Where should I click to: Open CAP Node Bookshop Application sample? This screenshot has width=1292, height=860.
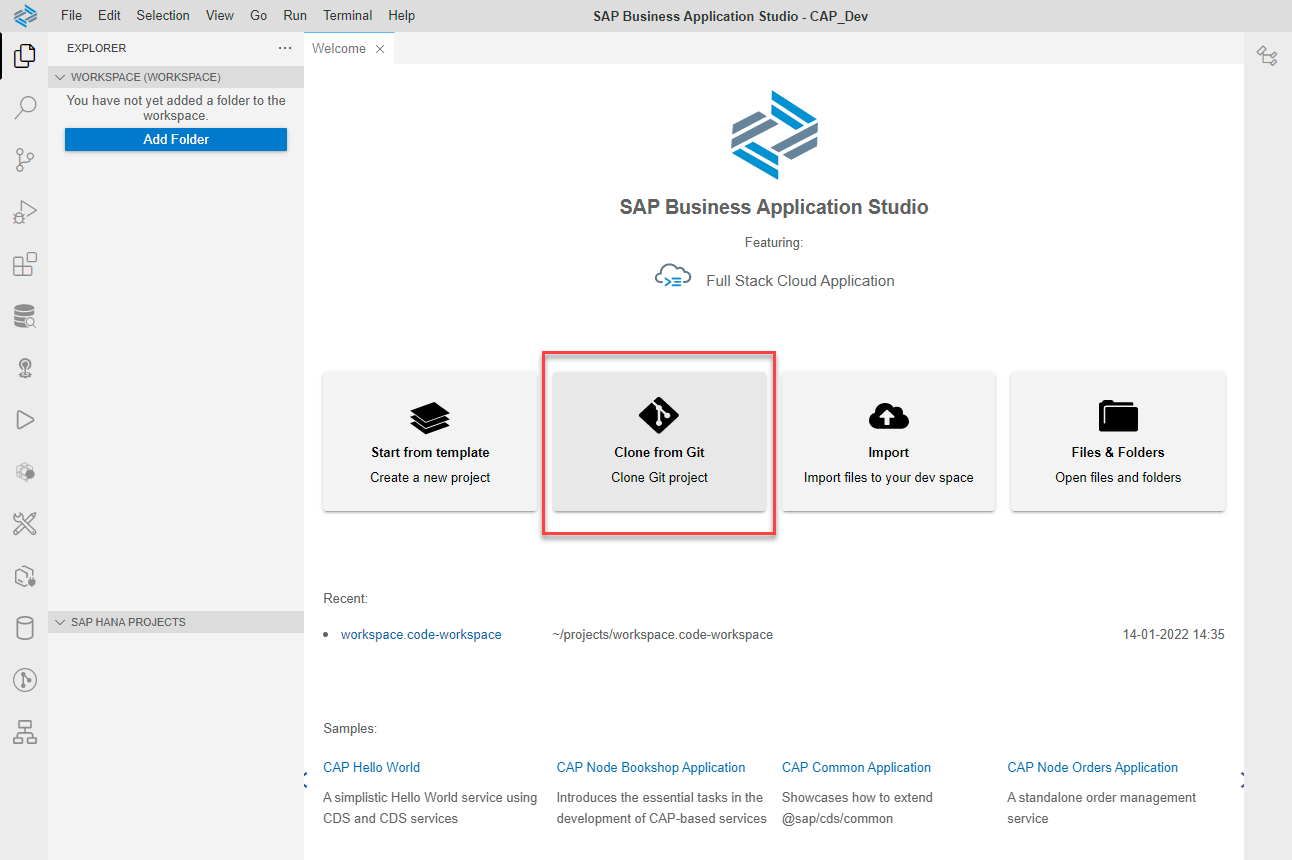651,768
